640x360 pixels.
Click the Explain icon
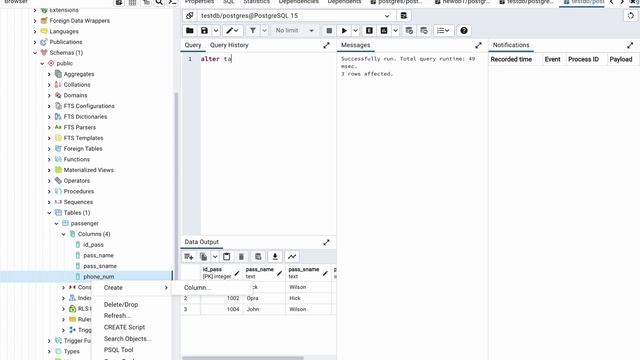369,31
